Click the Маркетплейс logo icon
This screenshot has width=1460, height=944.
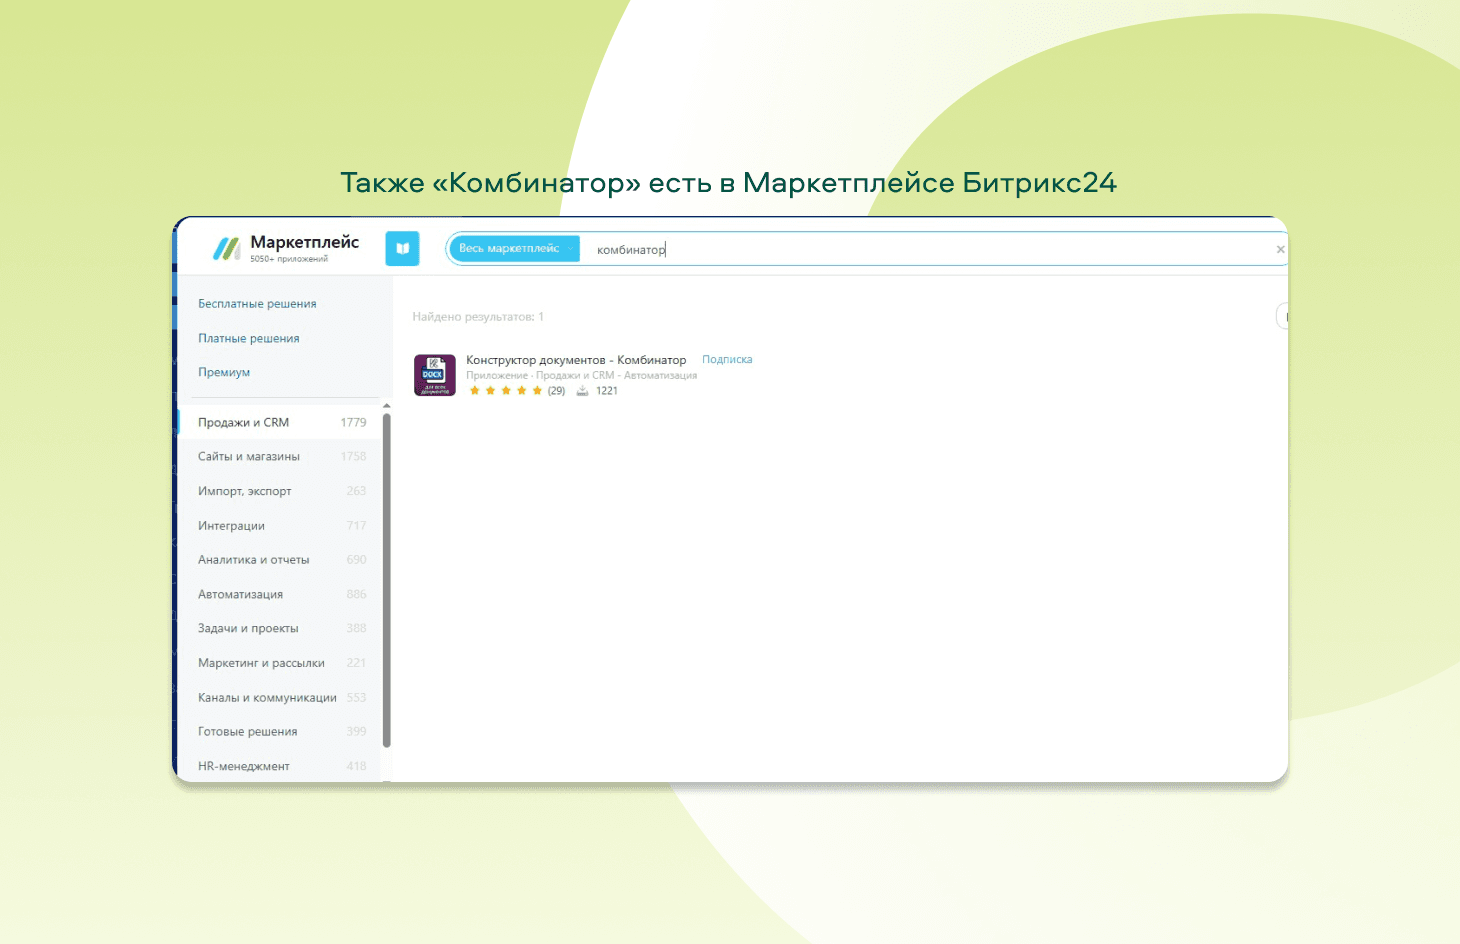pos(226,248)
